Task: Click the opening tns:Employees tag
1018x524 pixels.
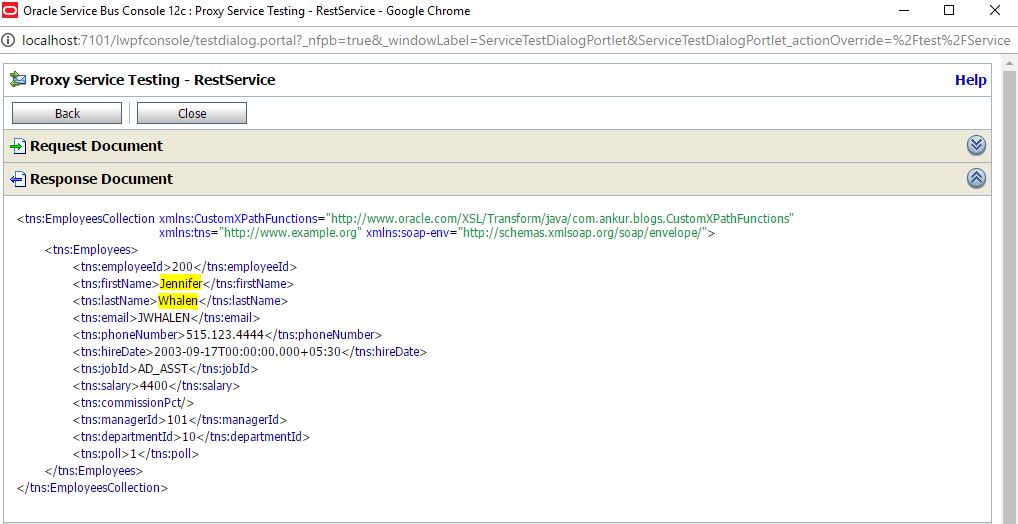Action: point(91,250)
